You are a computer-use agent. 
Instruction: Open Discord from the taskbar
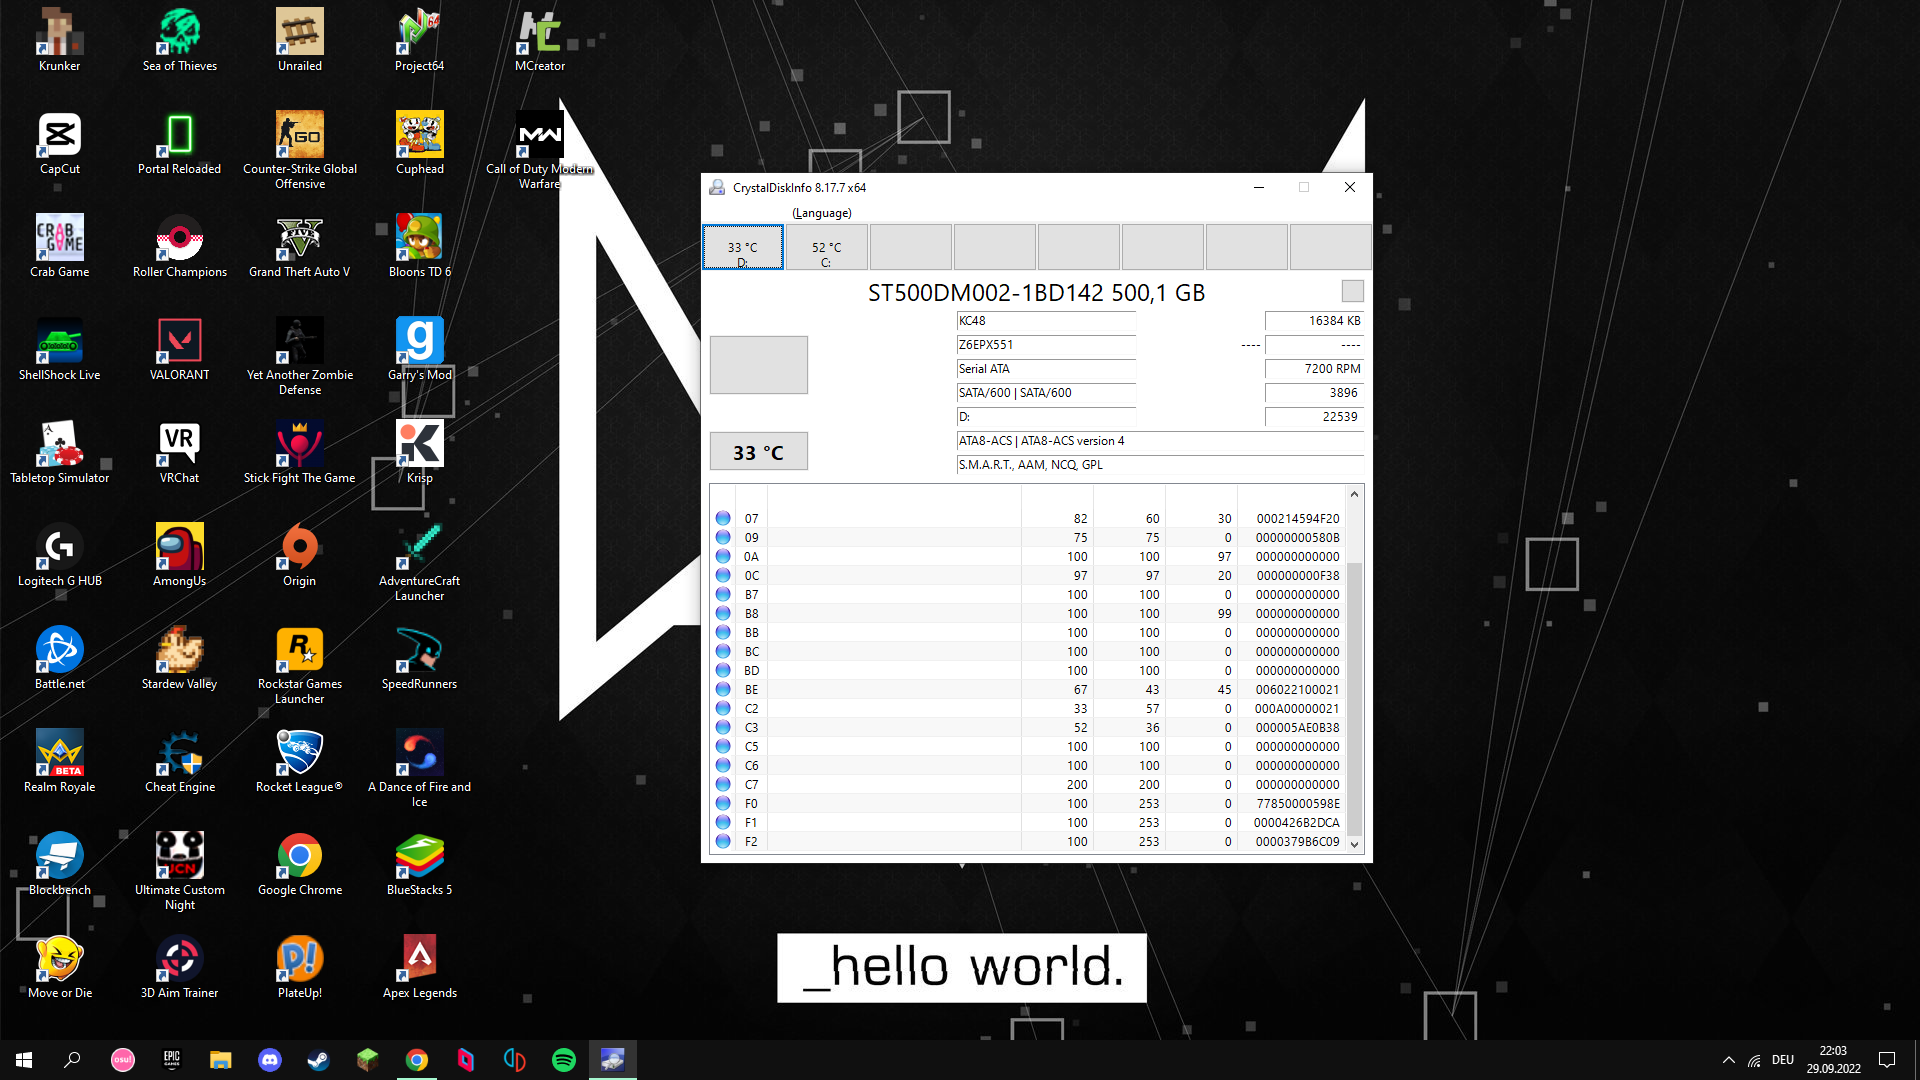(270, 1060)
